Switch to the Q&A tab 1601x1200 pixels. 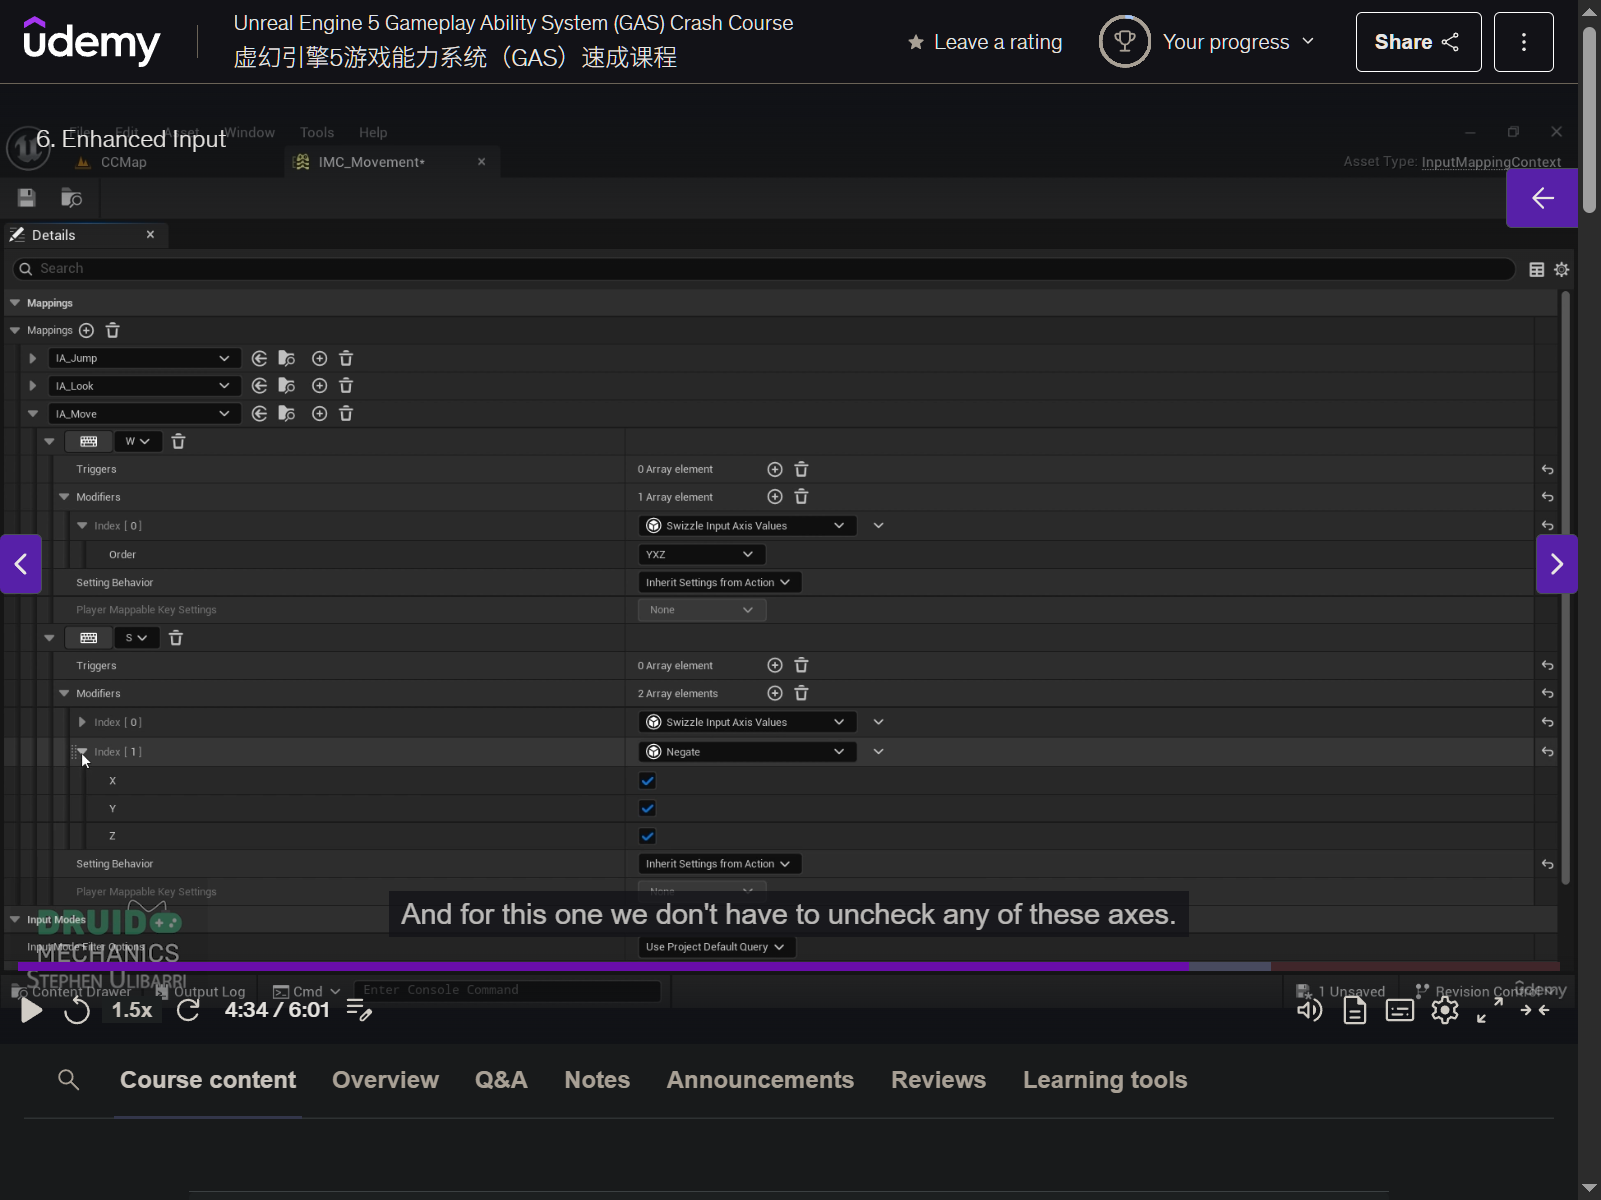(501, 1080)
